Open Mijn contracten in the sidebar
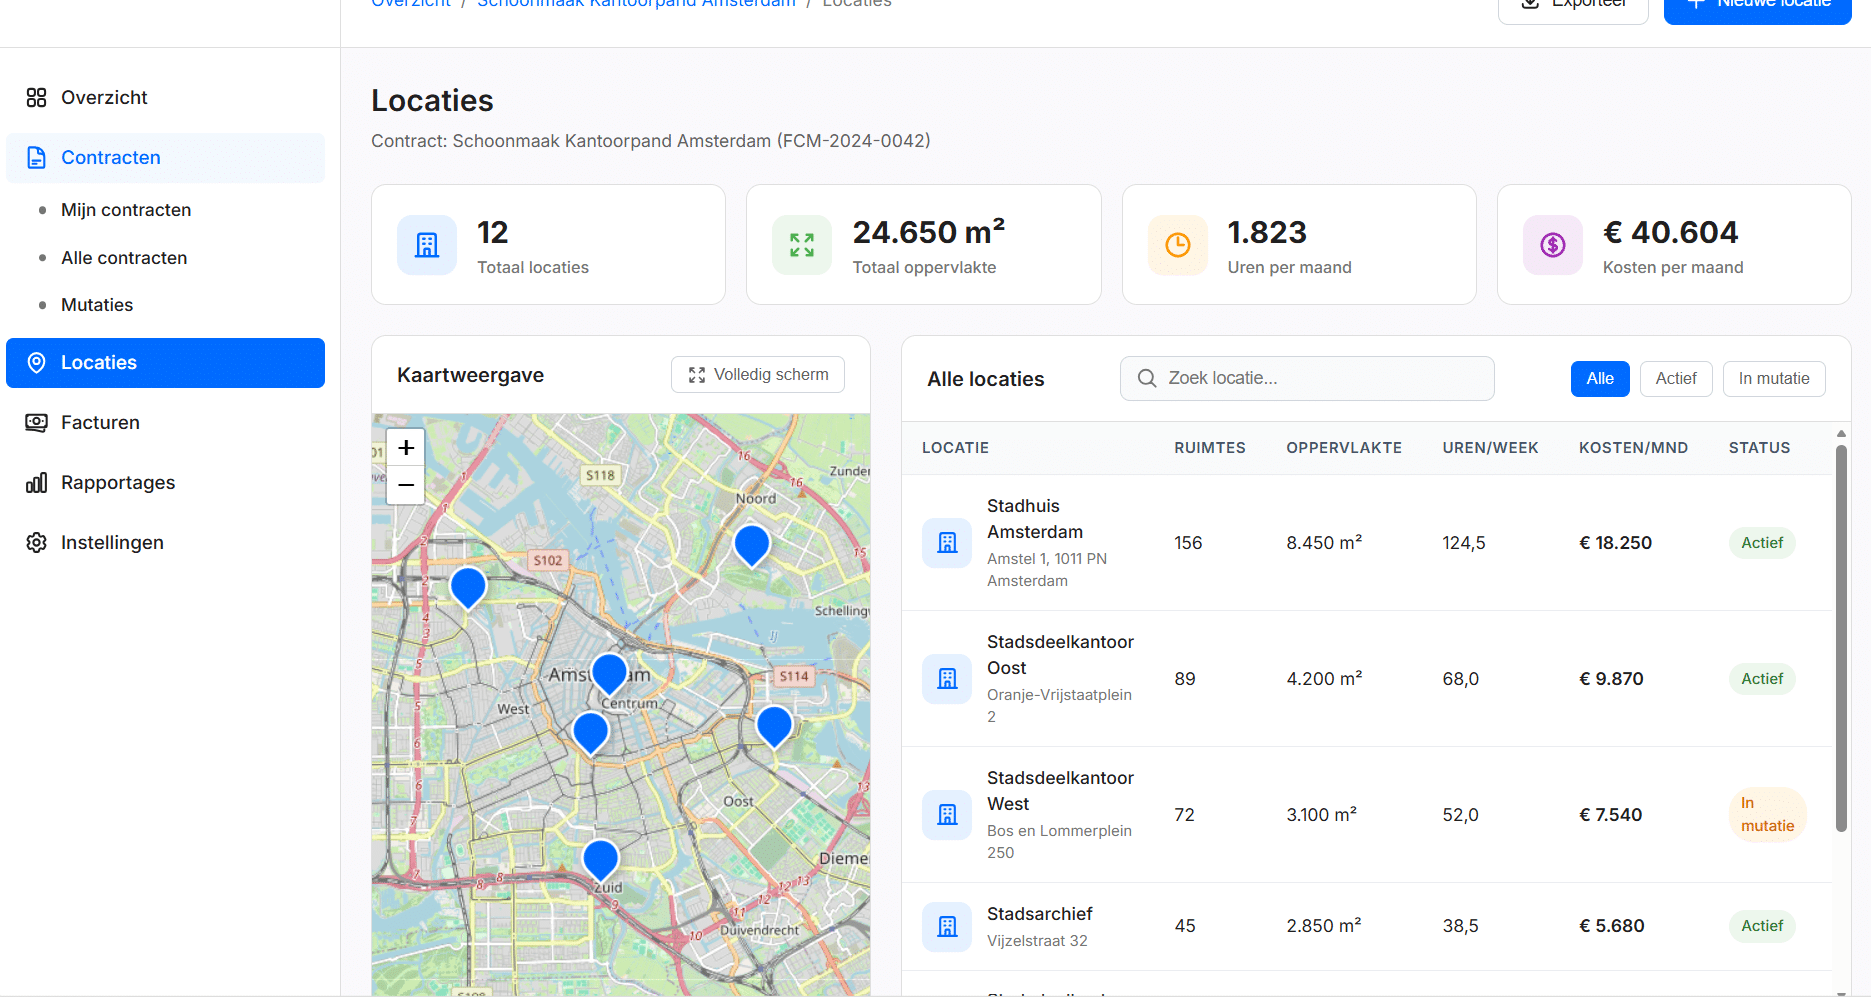 (126, 209)
